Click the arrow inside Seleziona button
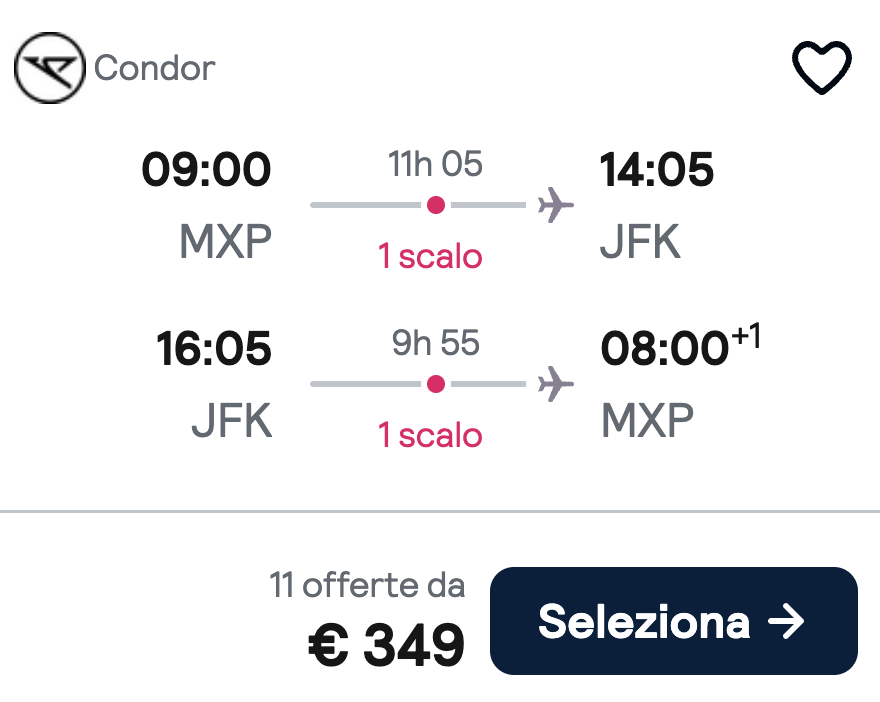This screenshot has height=702, width=880. [x=786, y=621]
